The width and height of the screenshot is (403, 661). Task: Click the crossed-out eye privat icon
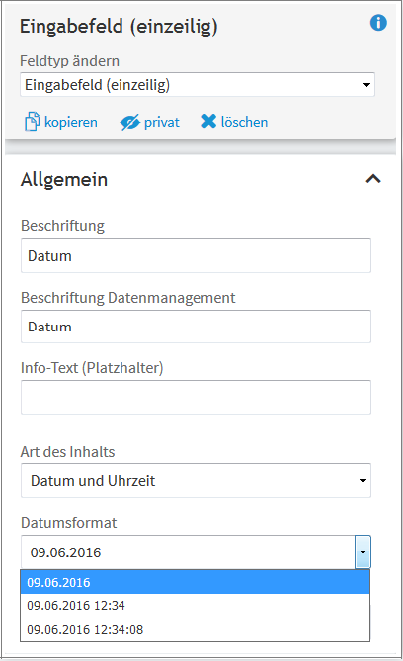[130, 123]
